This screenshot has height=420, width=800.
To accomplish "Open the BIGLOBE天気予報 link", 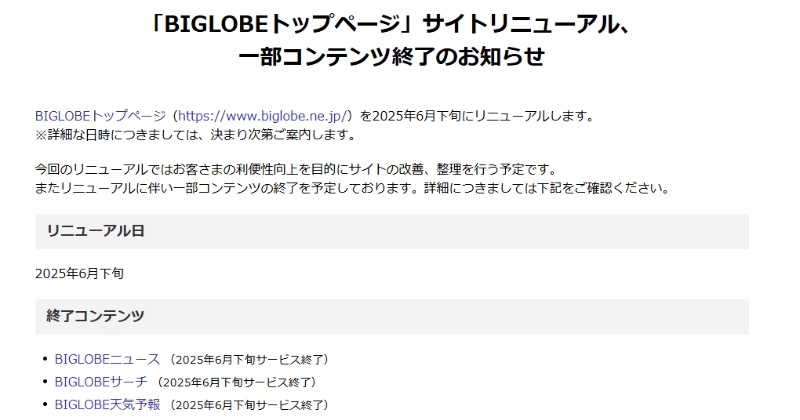I will (107, 405).
